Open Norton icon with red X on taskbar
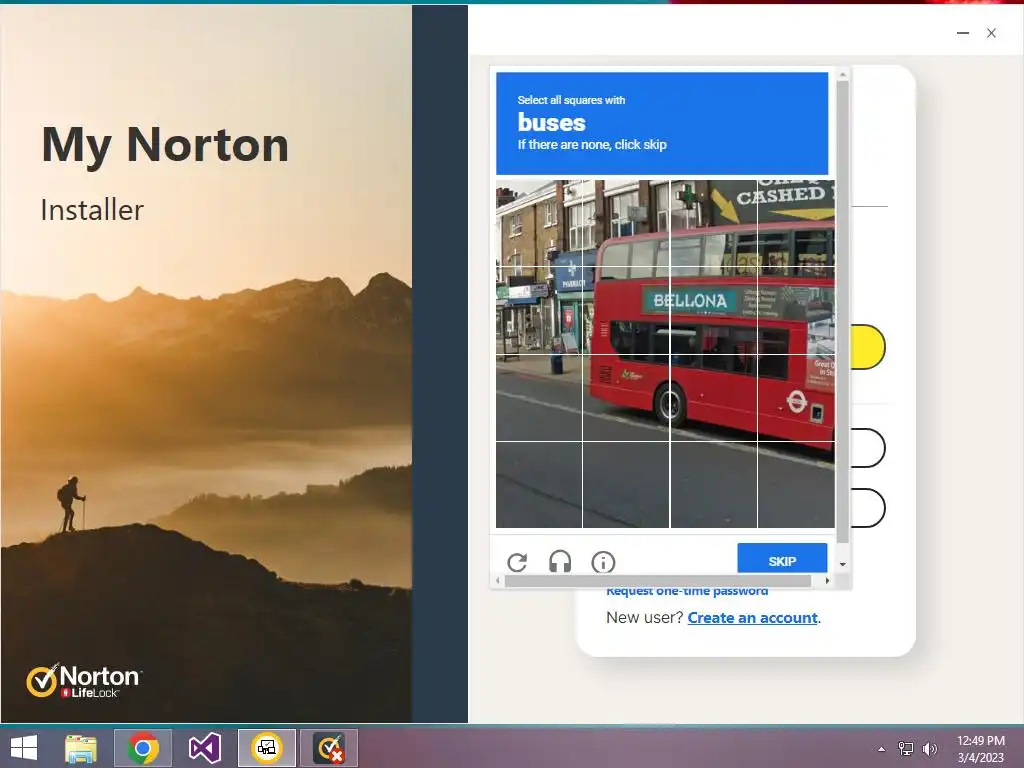This screenshot has height=768, width=1024. pyautogui.click(x=328, y=748)
